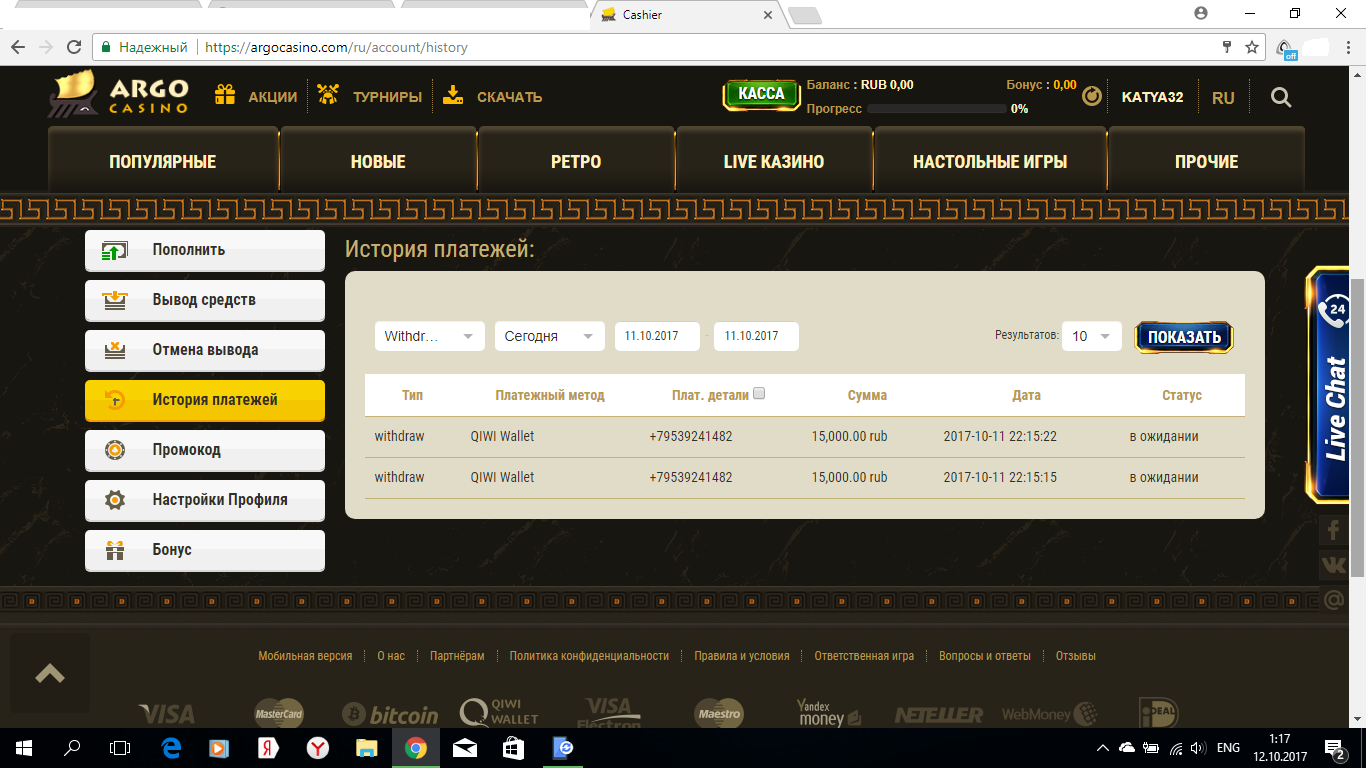The width and height of the screenshot is (1366, 768).
Task: Expand the Сегодня period dropdown
Action: pyautogui.click(x=550, y=337)
